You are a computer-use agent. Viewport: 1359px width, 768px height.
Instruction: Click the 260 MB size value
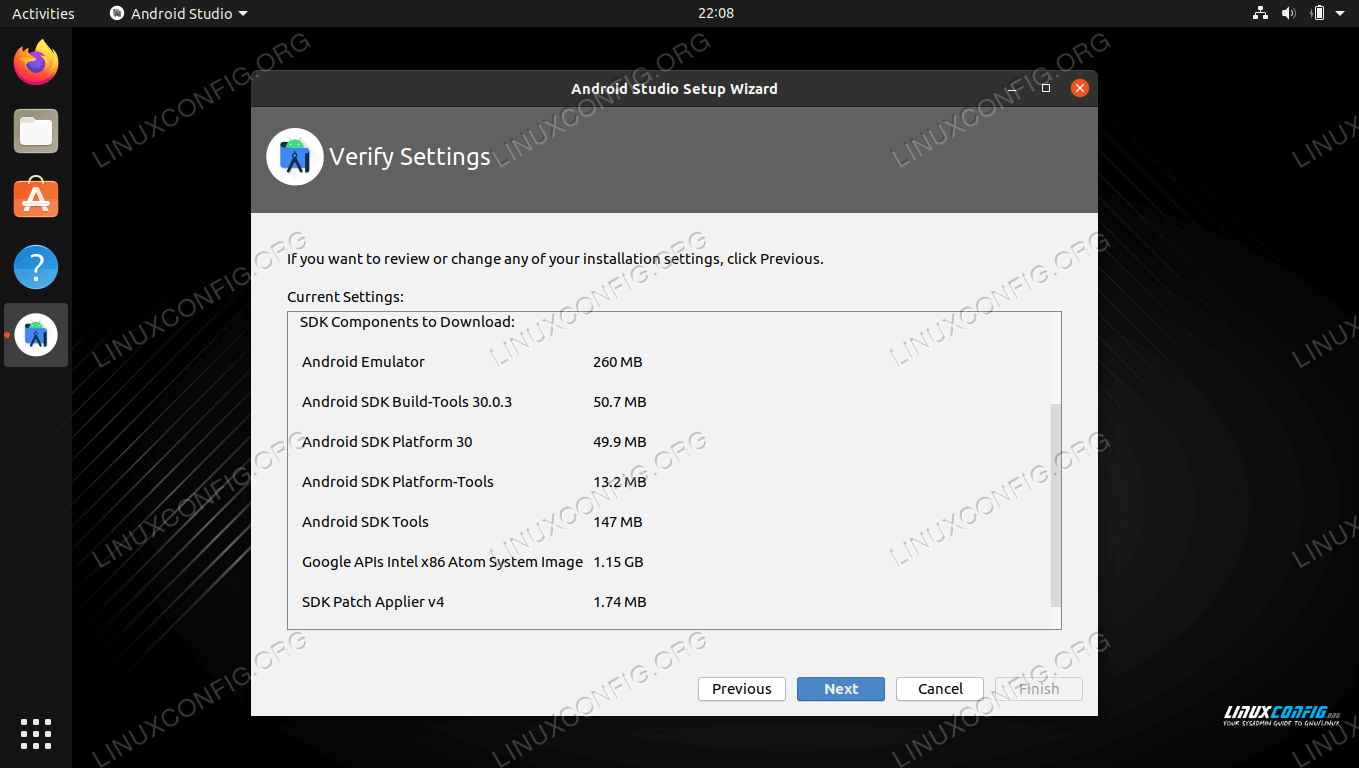tap(618, 362)
